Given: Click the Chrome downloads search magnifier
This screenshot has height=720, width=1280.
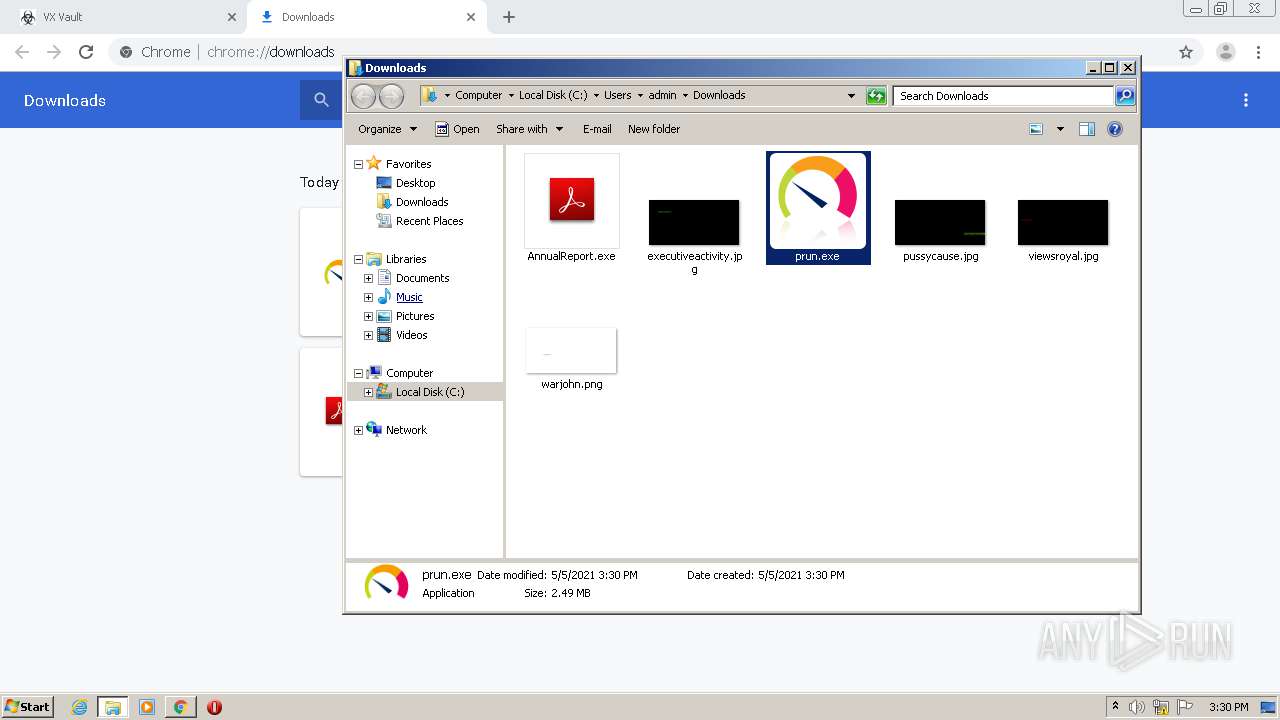Looking at the screenshot, I should (321, 100).
